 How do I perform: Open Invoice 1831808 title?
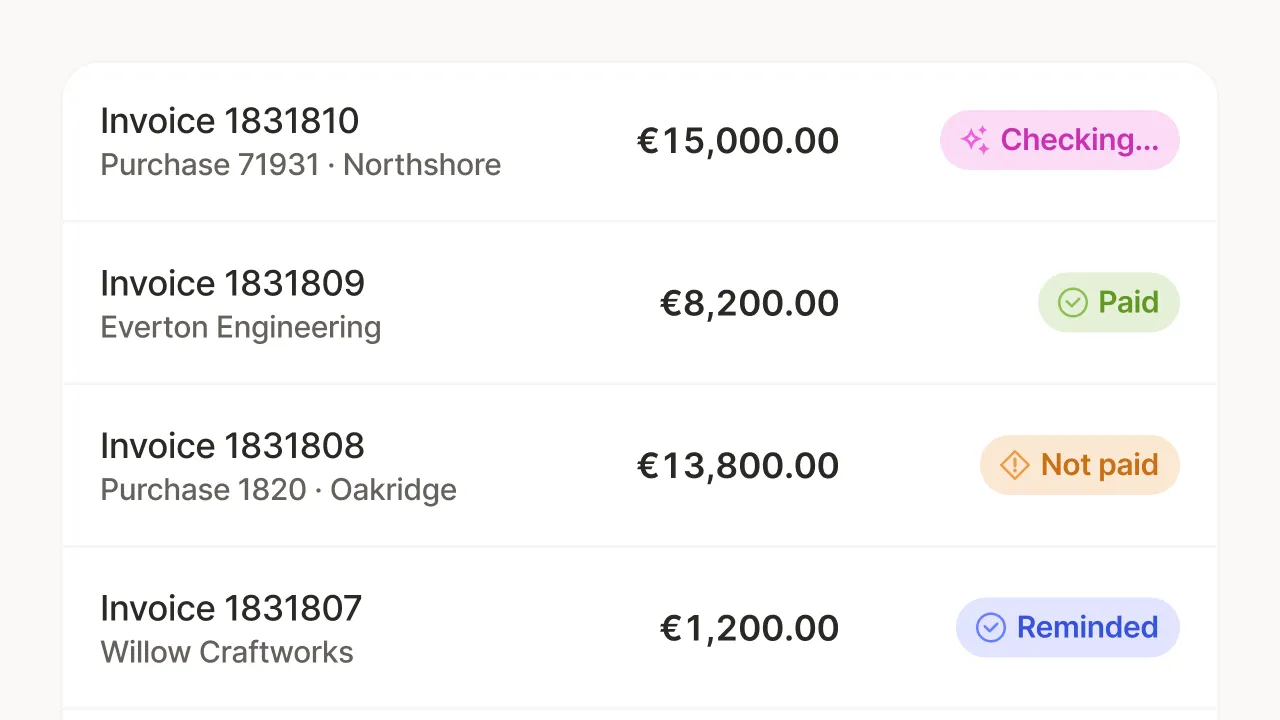click(233, 446)
